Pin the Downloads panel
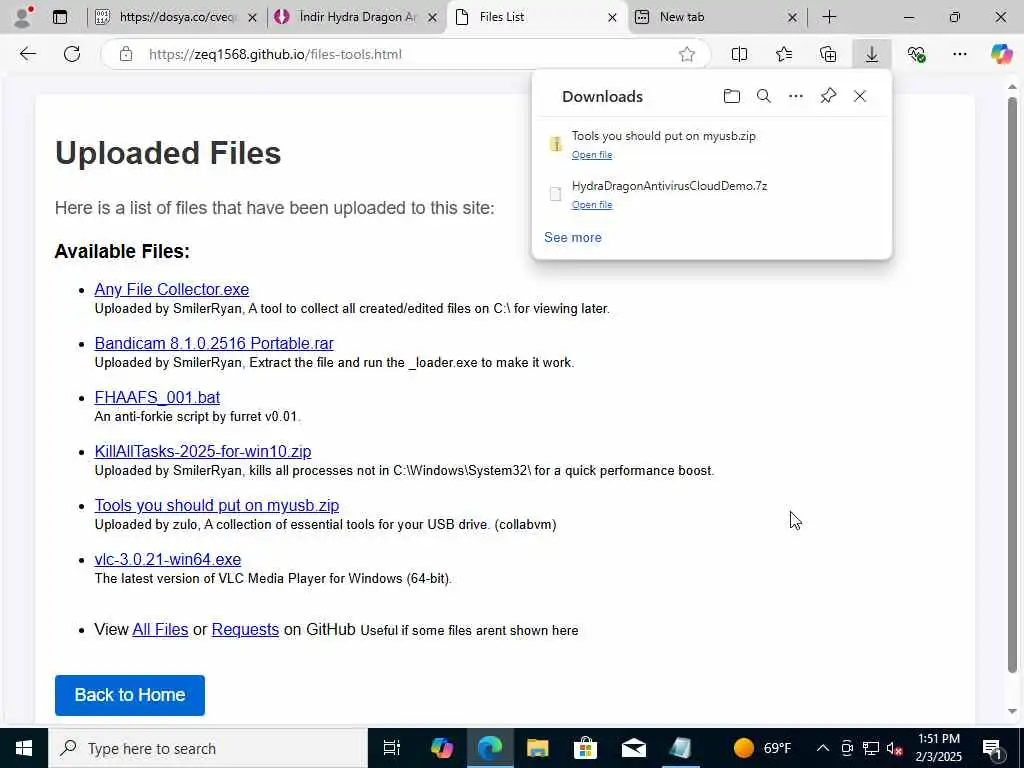 (828, 97)
